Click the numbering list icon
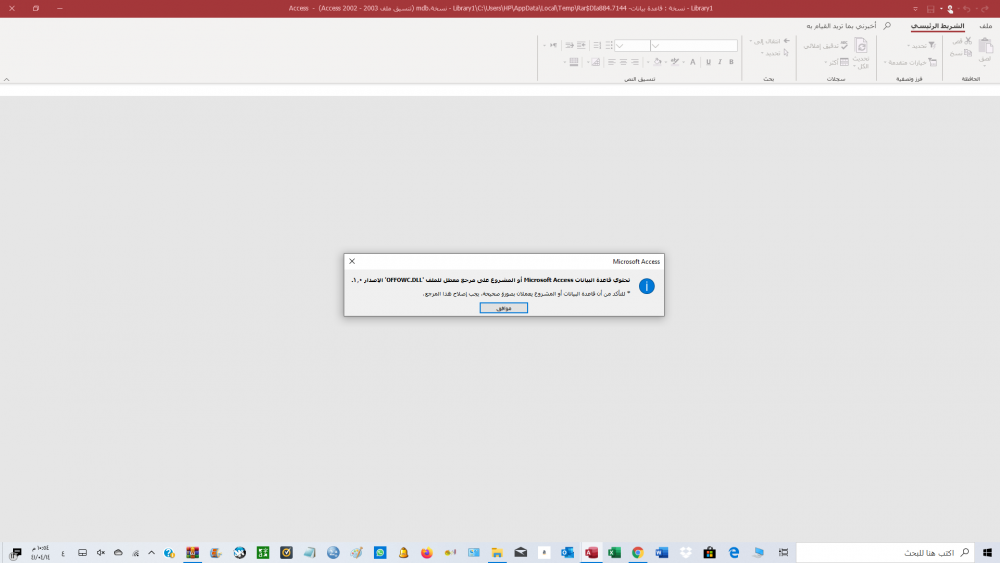This screenshot has height=563, width=1000. (x=597, y=45)
